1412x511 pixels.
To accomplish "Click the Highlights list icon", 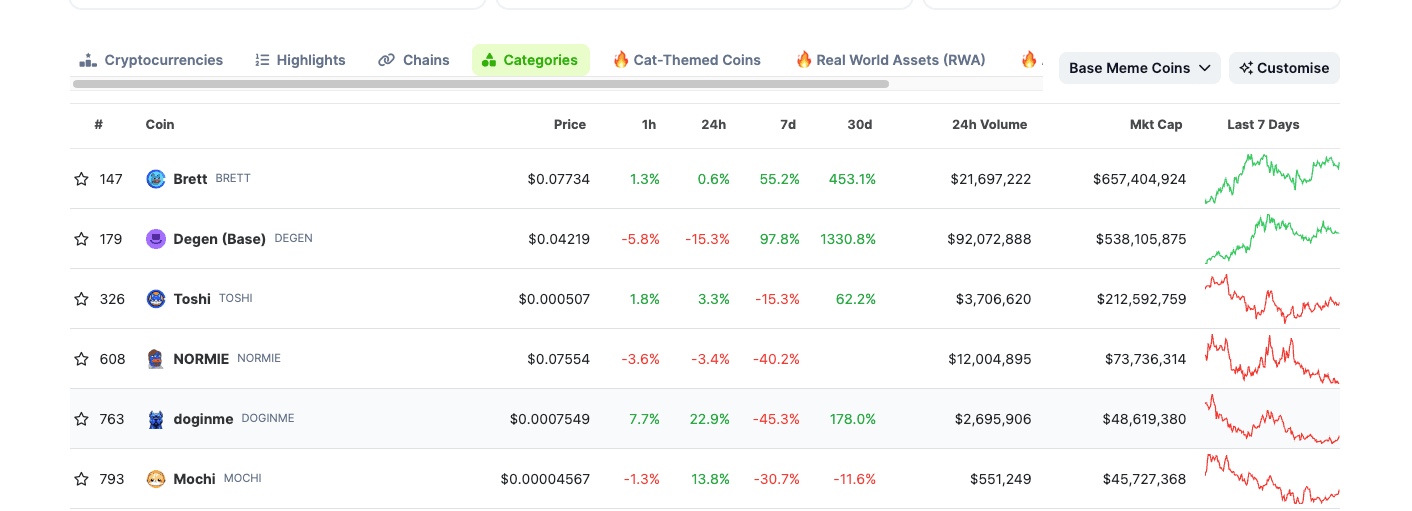I will [263, 60].
